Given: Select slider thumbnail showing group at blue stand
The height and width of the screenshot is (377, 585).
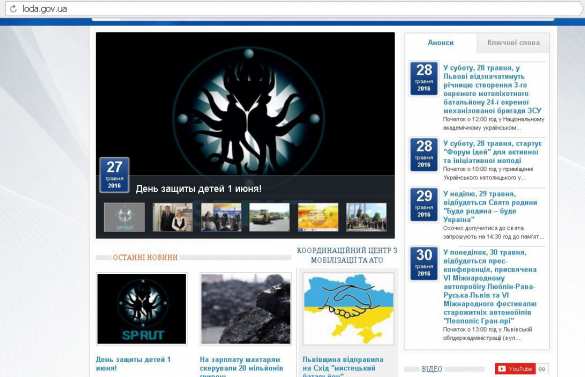Looking at the screenshot, I should pyautogui.click(x=221, y=217).
